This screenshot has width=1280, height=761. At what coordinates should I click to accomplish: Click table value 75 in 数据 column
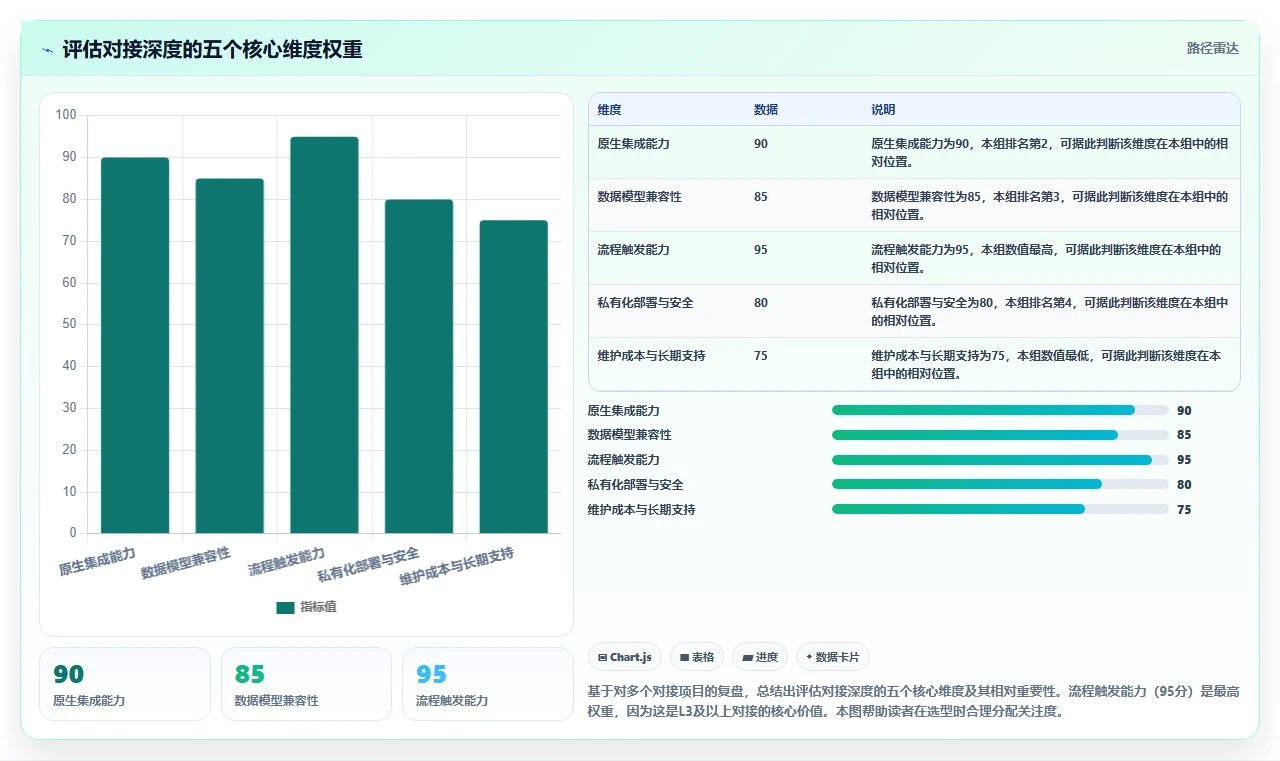coord(761,356)
